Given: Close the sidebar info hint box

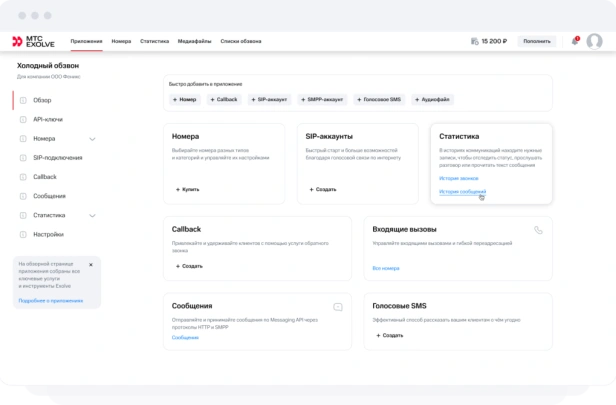Looking at the screenshot, I should pyautogui.click(x=91, y=265).
